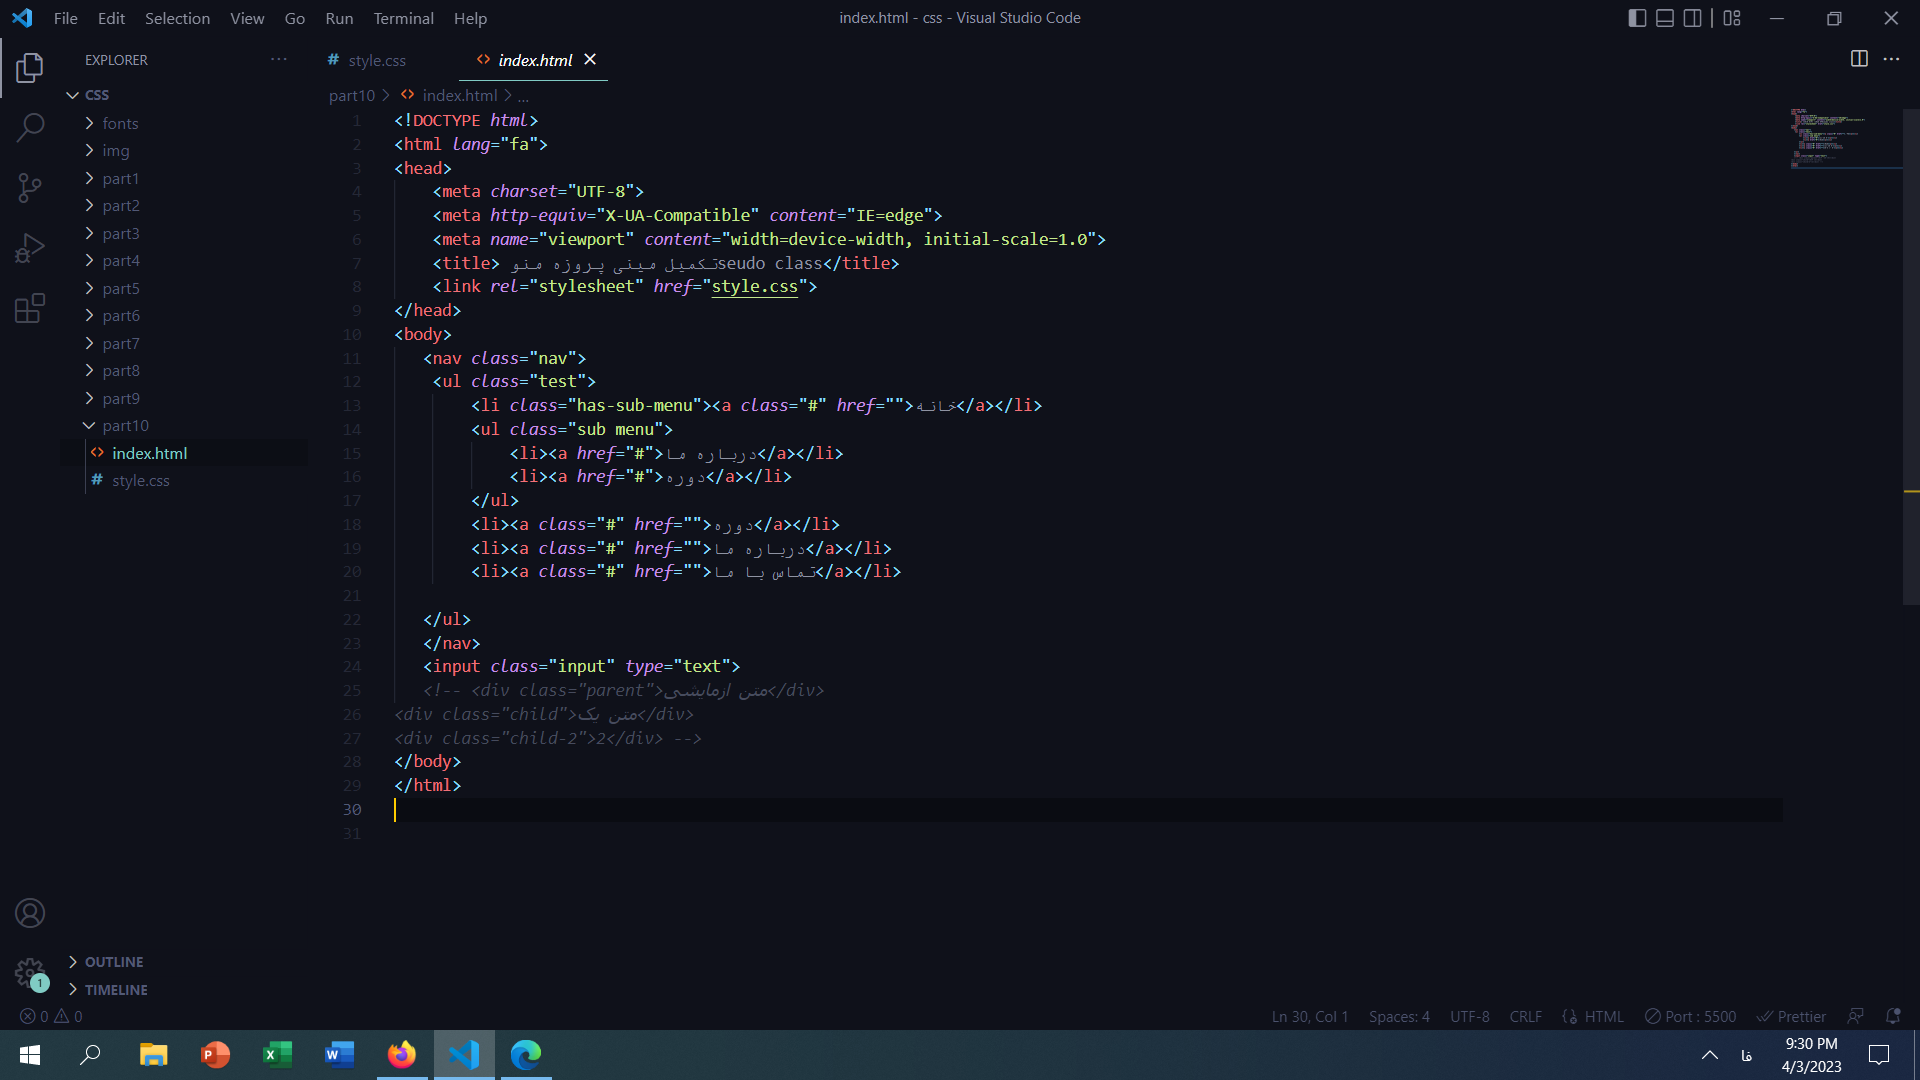
Task: Open Customize Layout icon
Action: (1732, 18)
